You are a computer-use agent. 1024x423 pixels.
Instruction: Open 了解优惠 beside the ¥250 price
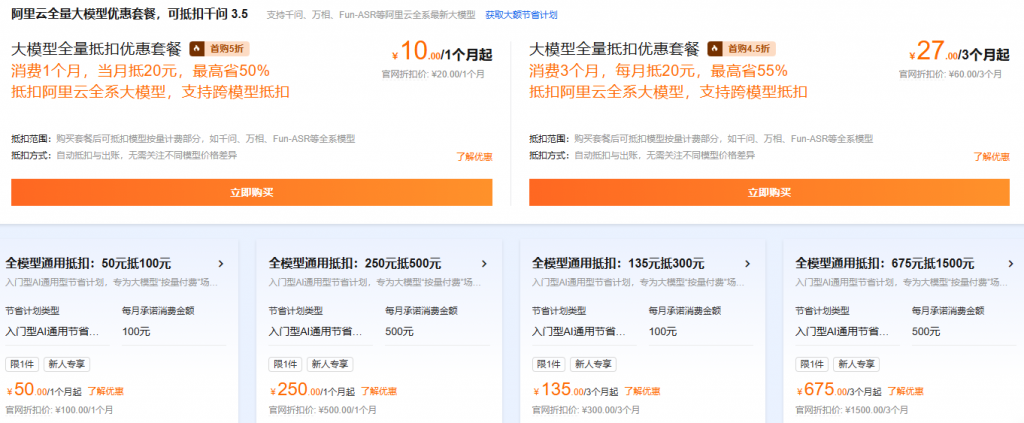(x=377, y=391)
